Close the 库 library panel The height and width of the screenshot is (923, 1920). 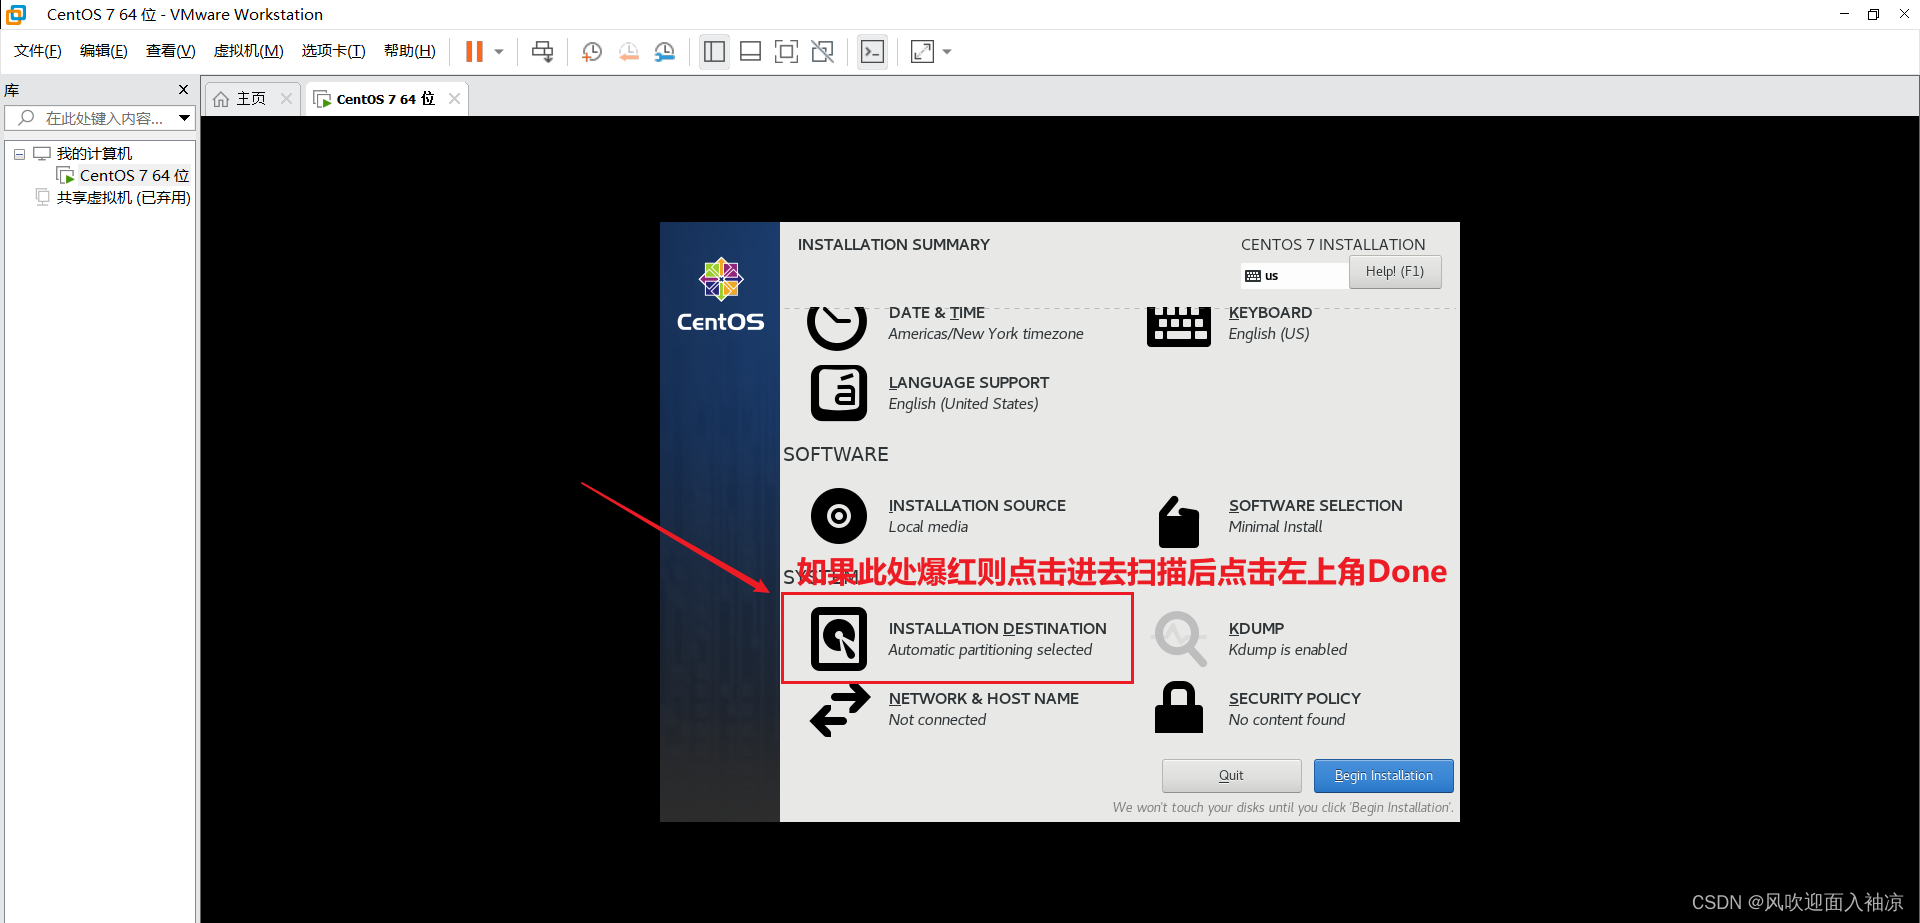183,89
